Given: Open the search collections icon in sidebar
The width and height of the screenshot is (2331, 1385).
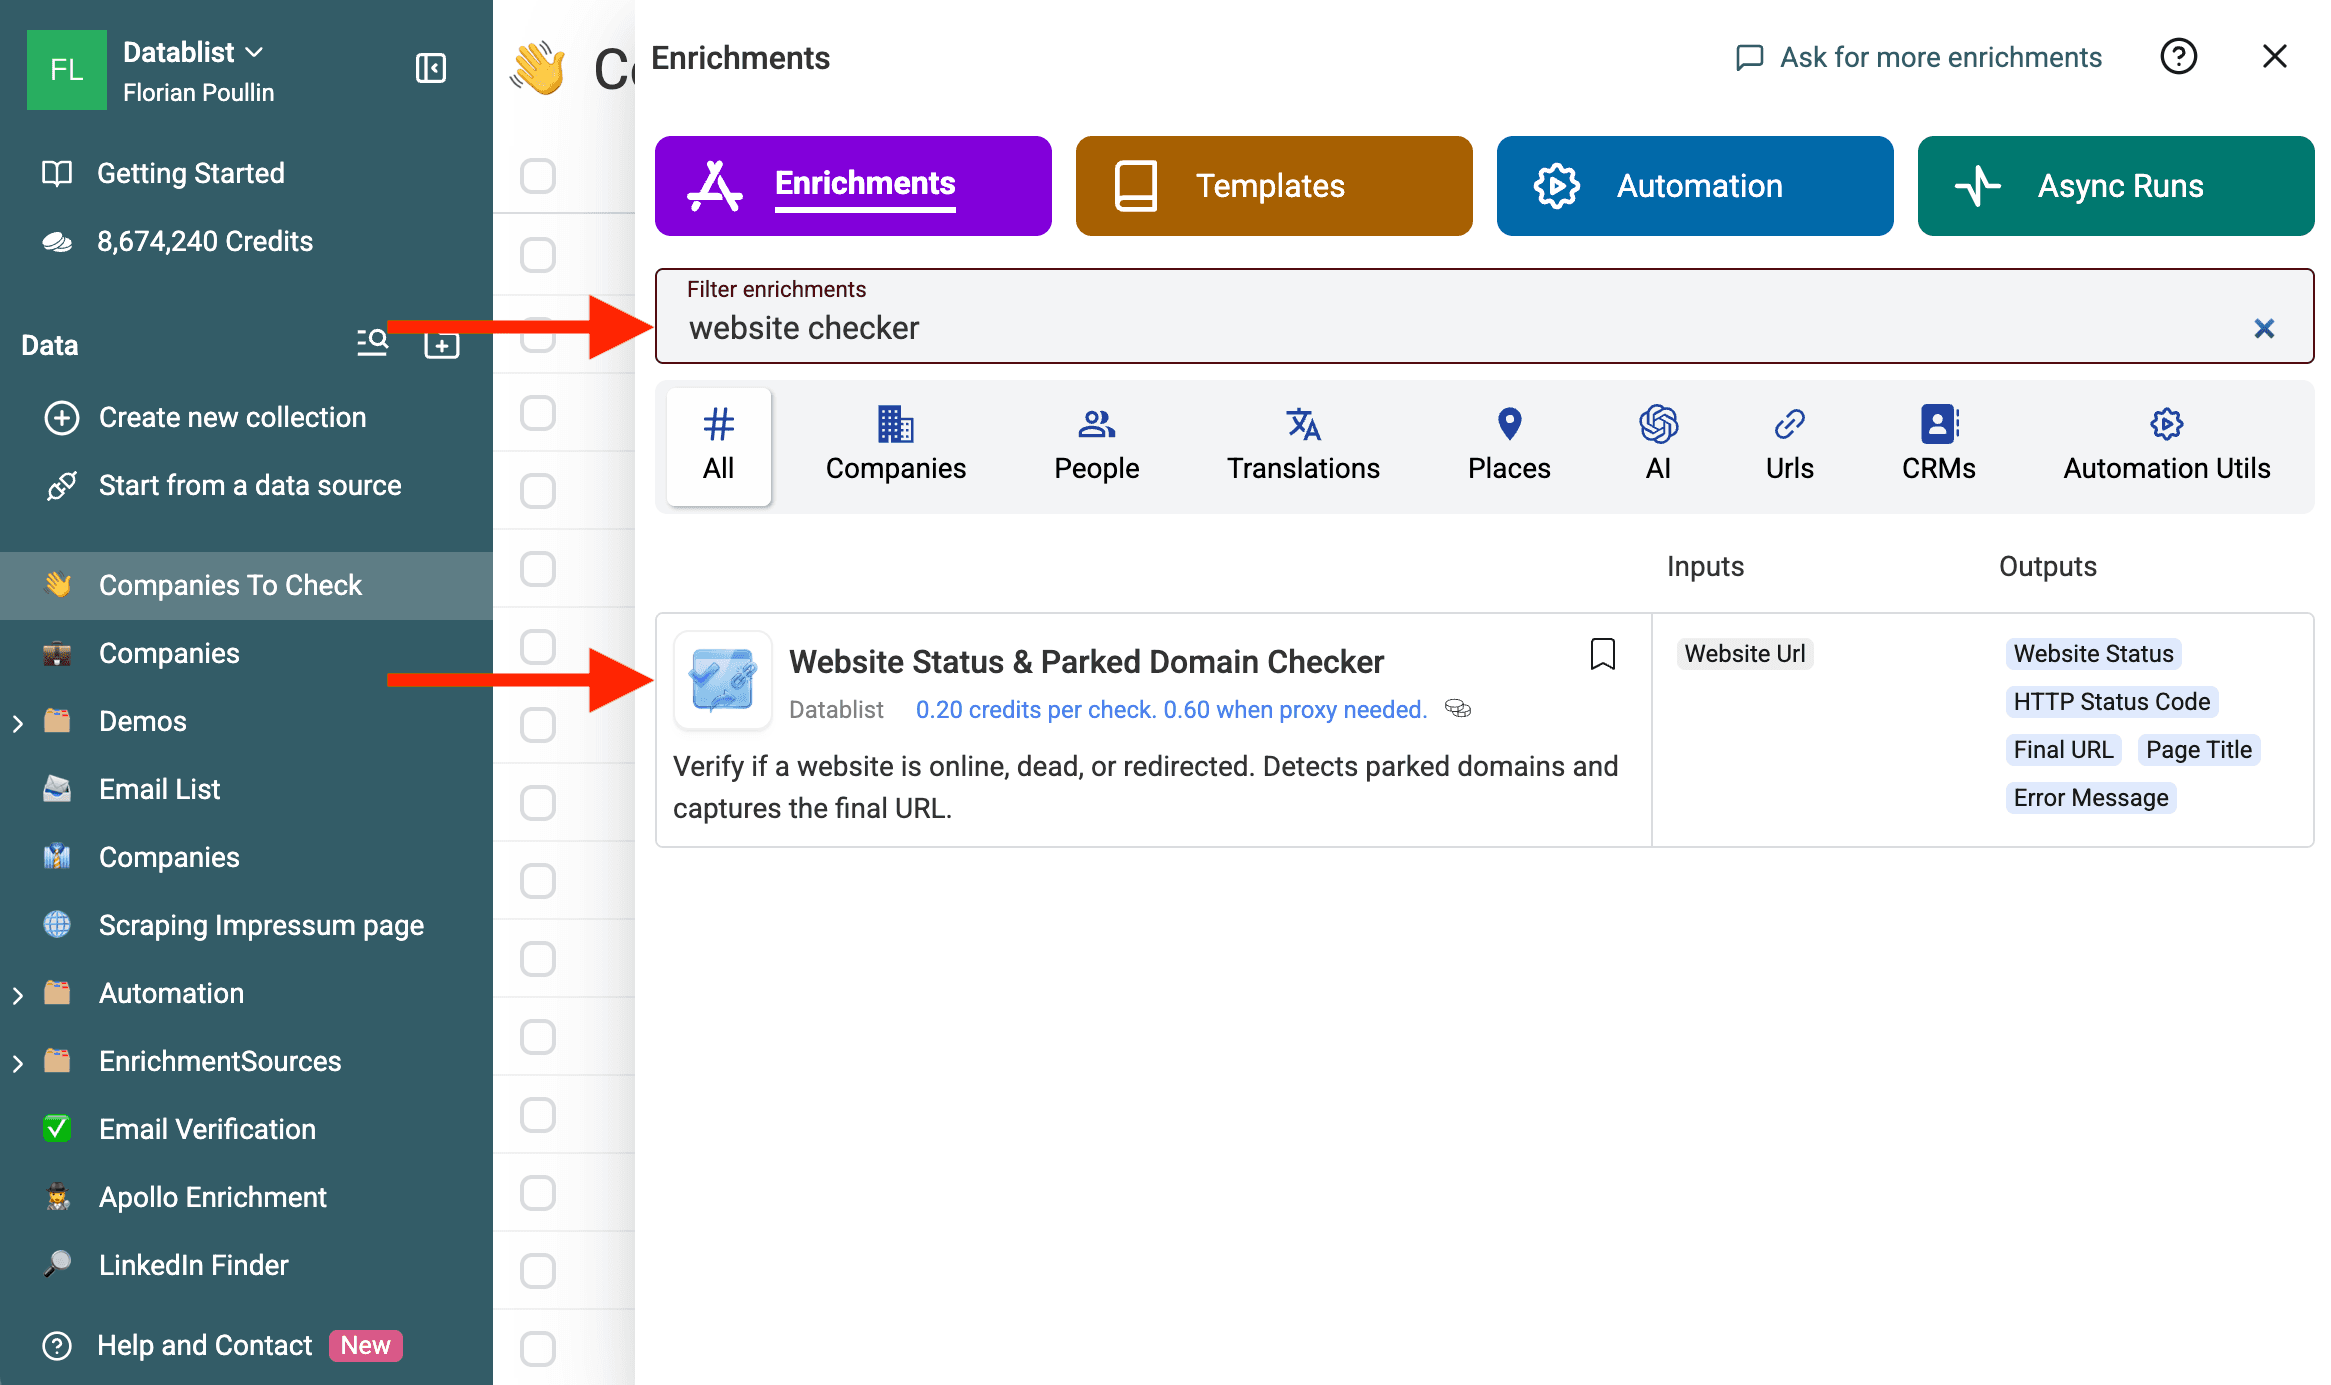Looking at the screenshot, I should pos(372,343).
